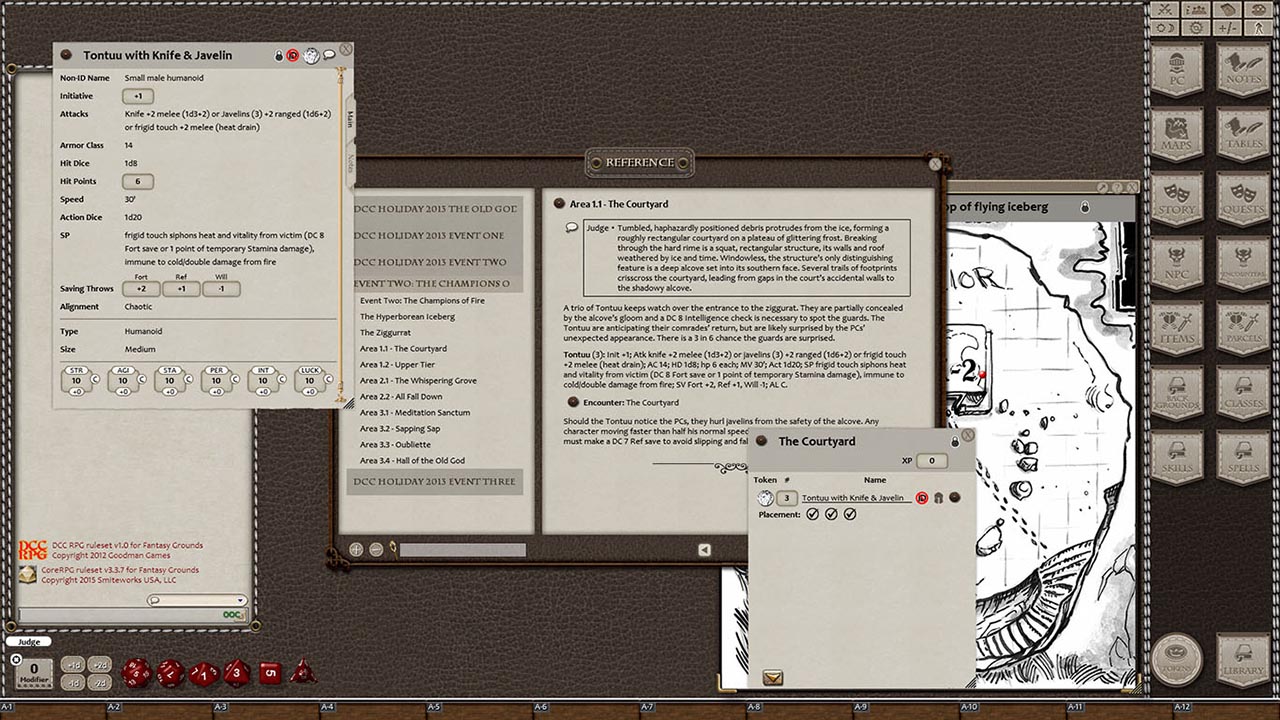
Task: Switch to the Notes tab on the Tontuu sheet
Action: coord(350,161)
